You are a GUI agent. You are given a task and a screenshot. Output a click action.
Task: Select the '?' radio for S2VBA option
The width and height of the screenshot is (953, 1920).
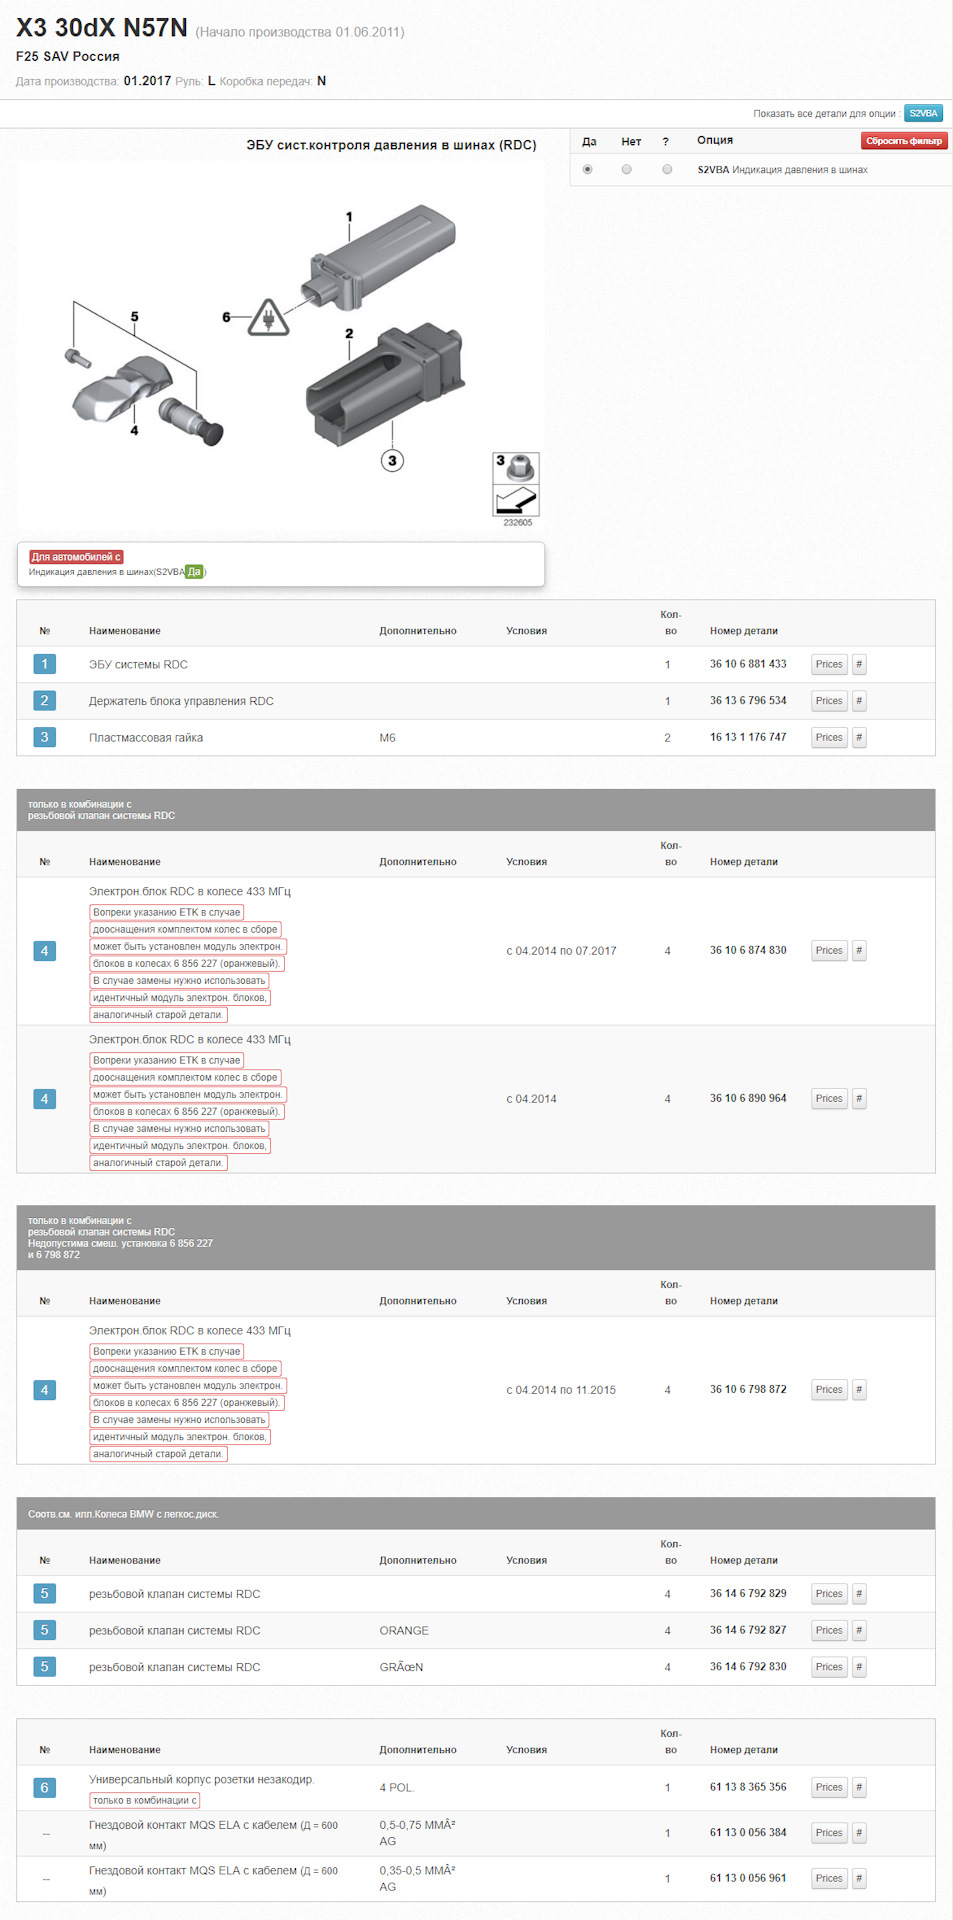tap(667, 169)
